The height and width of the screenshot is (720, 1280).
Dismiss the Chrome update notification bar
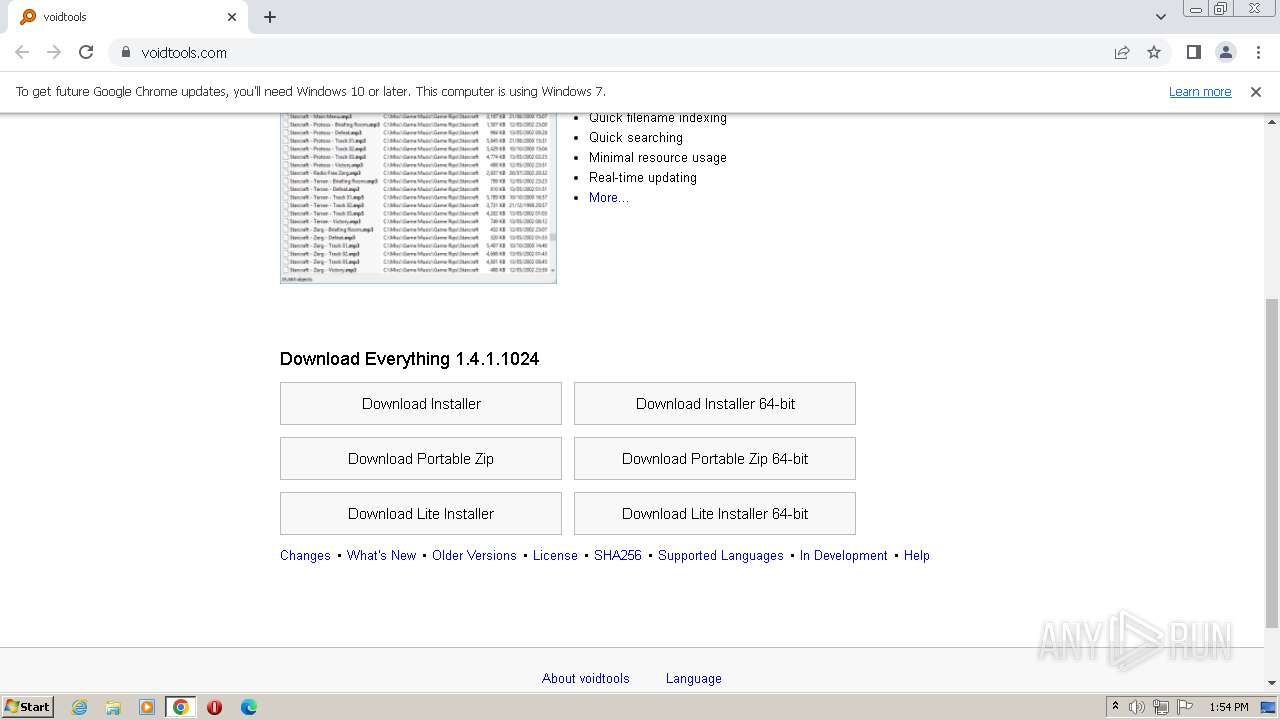click(1255, 91)
